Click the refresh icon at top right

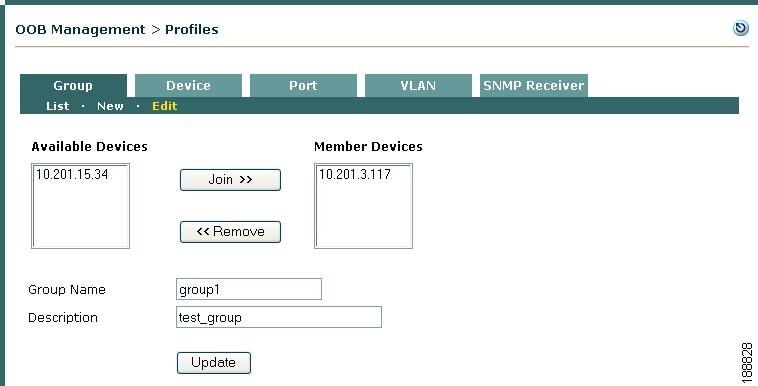[741, 28]
